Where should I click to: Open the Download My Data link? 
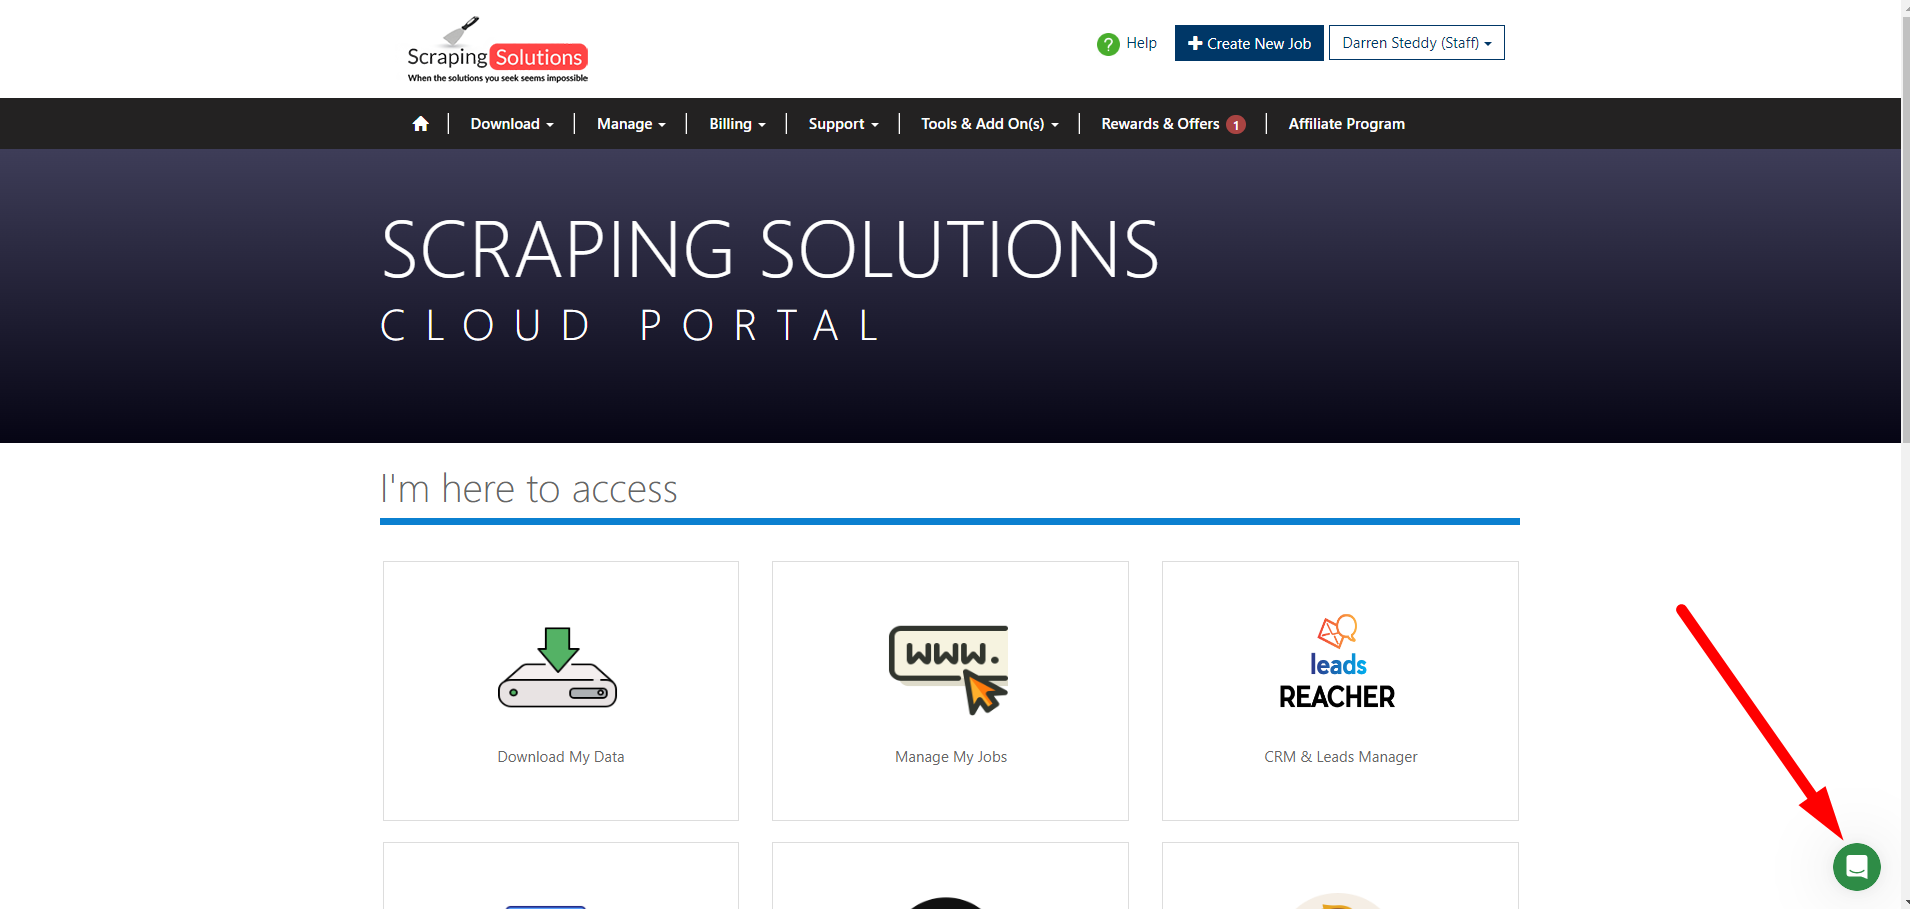click(x=561, y=757)
